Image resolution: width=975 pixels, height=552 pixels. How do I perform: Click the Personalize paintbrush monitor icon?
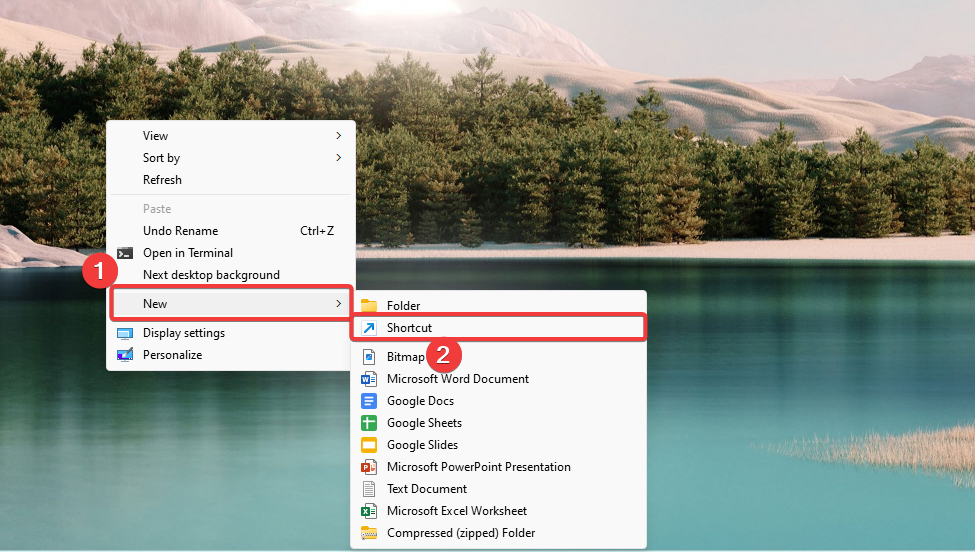coord(125,355)
